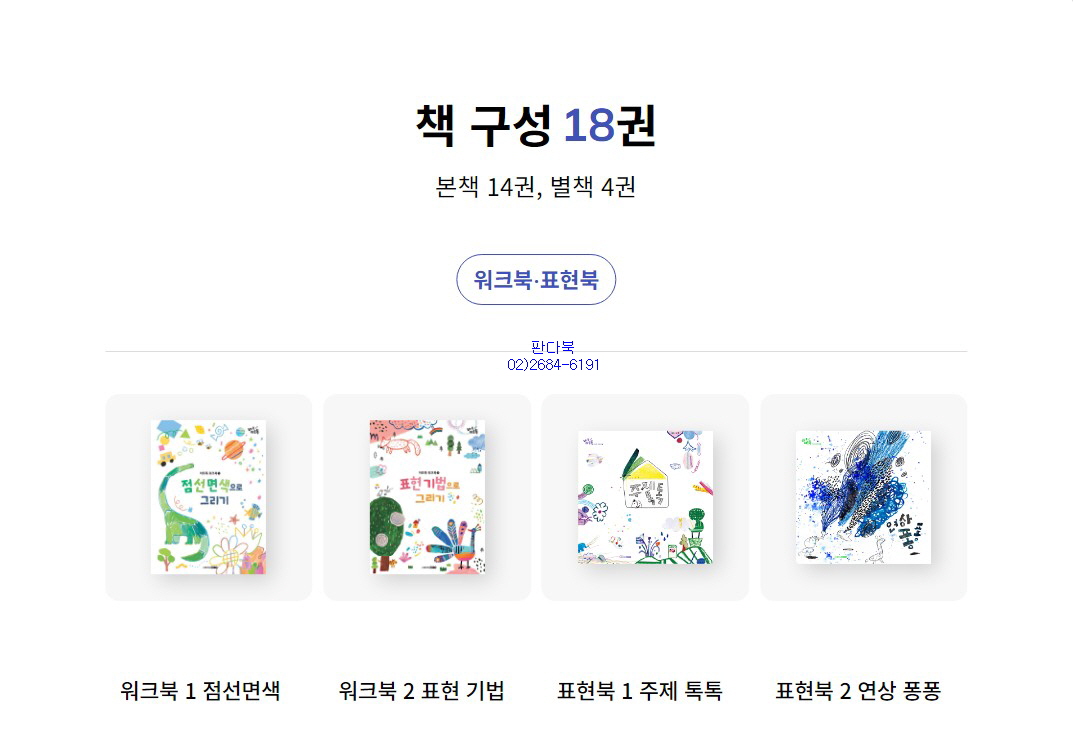Image resolution: width=1073 pixels, height=742 pixels.
Task: Click the 02)2684-6191 phone number
Action: [553, 365]
